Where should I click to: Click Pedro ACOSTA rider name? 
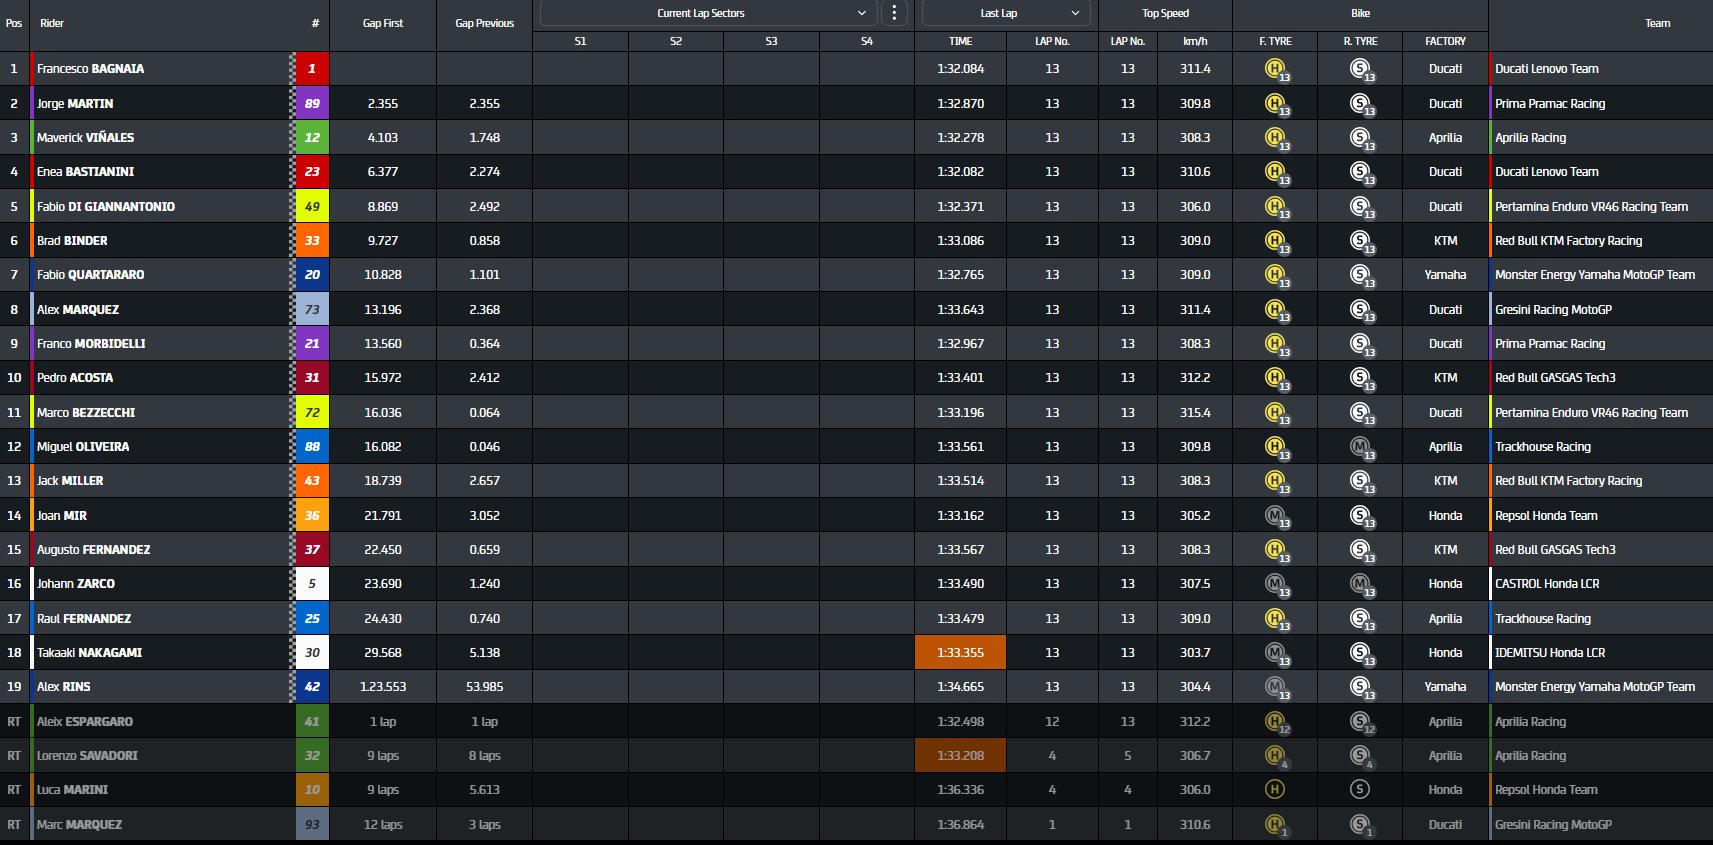[x=75, y=377]
